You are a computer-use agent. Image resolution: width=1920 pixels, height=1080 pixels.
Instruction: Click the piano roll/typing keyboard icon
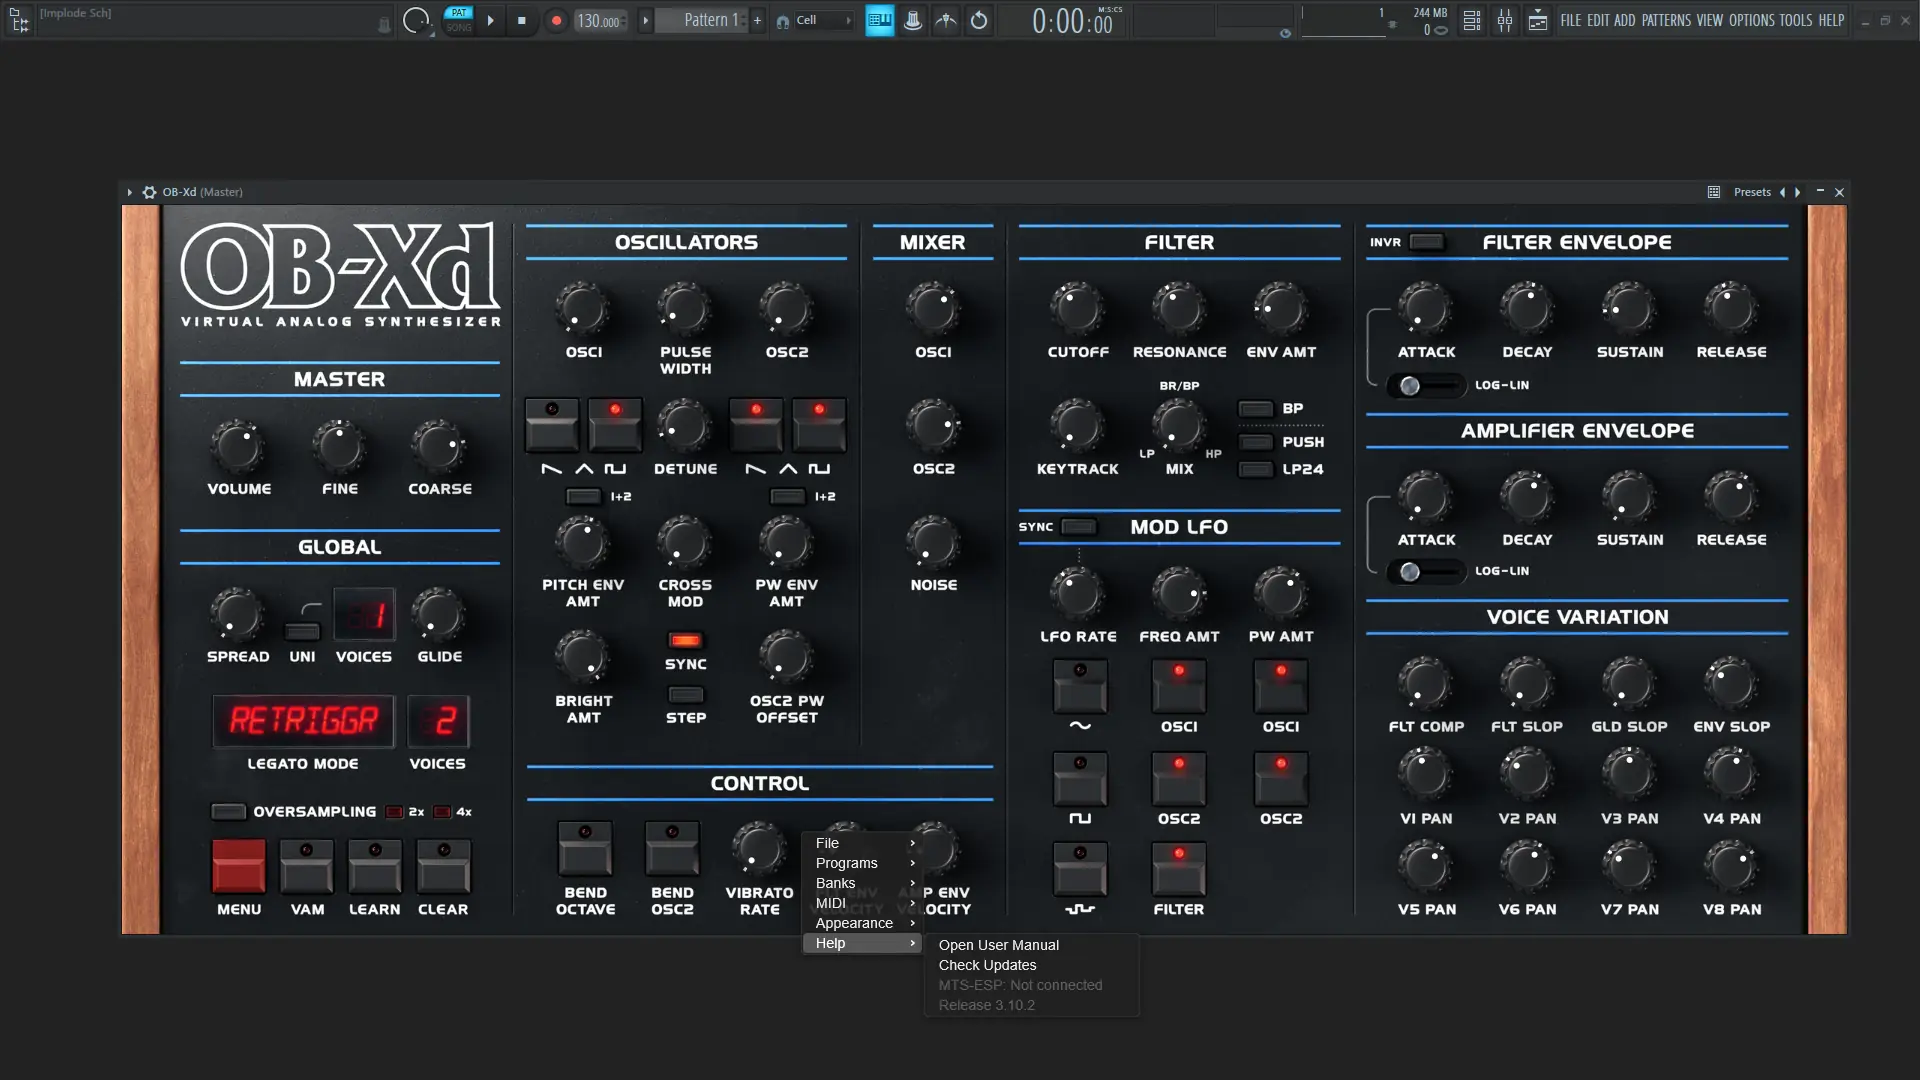coord(879,20)
